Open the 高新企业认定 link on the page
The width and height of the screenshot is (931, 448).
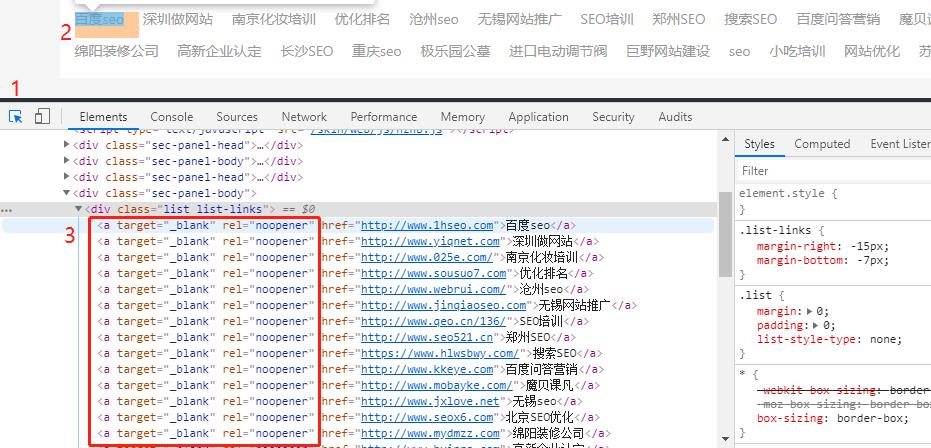[219, 51]
